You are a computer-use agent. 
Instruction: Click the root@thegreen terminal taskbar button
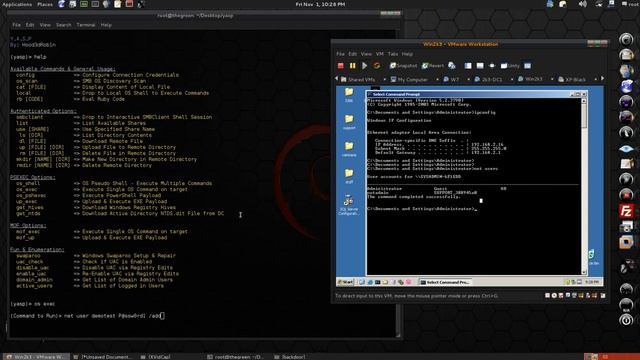236,357
